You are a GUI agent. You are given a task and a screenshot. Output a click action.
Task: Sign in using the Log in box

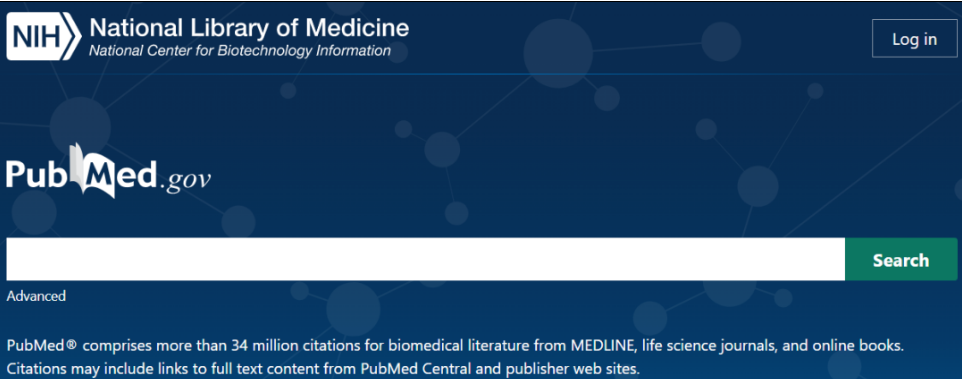tap(914, 39)
